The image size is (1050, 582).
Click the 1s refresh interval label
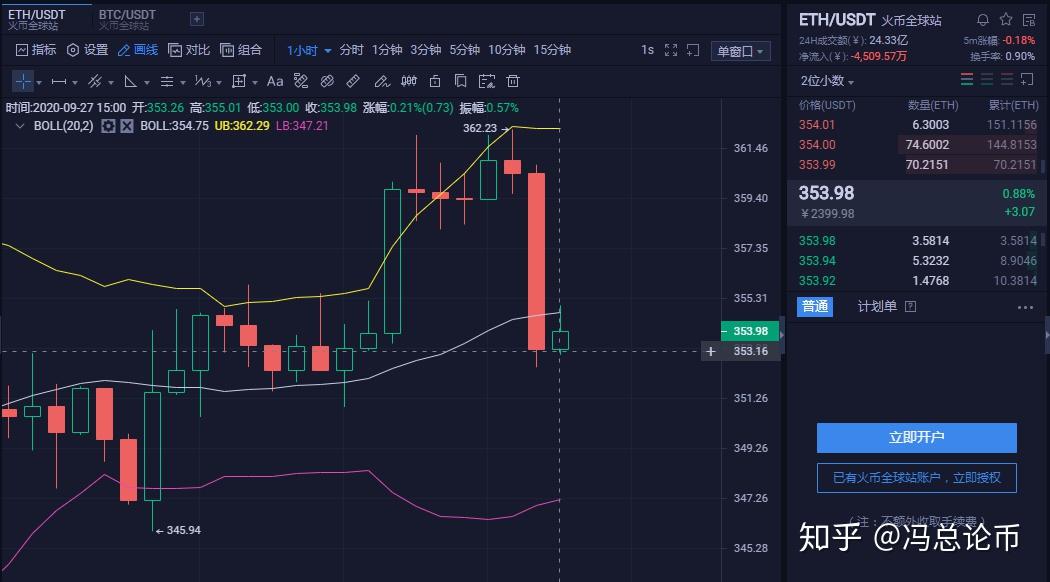coord(648,50)
